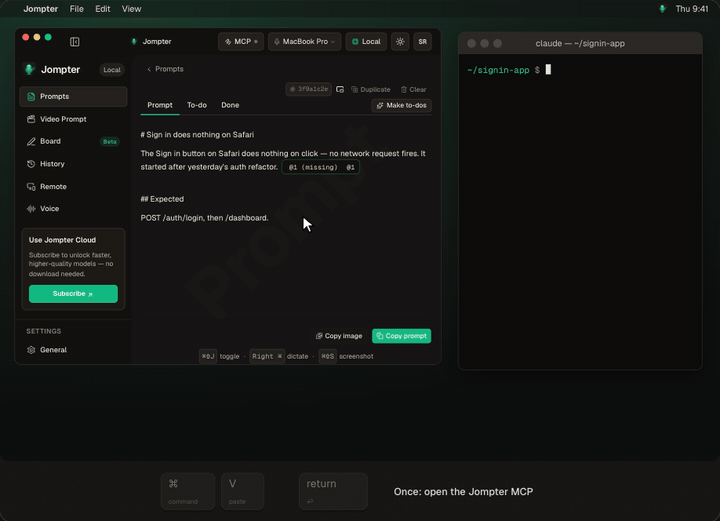Duplicate the current prompt
The width and height of the screenshot is (720, 521).
[x=371, y=90]
